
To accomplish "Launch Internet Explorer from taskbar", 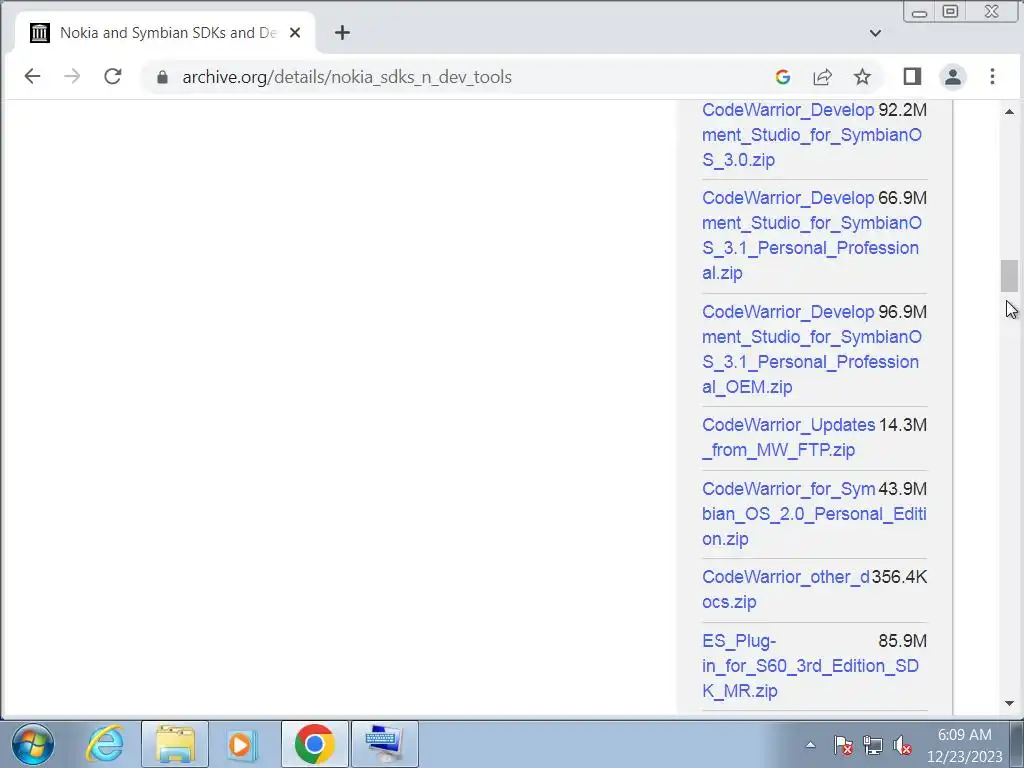I will tap(105, 744).
